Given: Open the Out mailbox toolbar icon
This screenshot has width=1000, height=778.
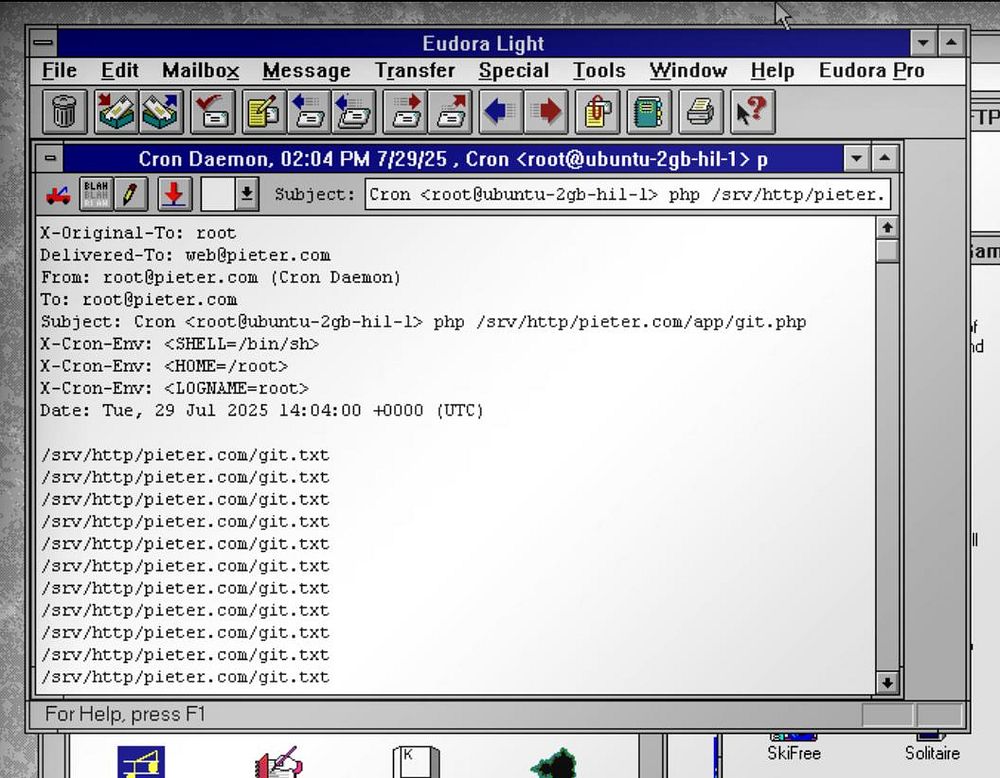Looking at the screenshot, I should coord(161,112).
